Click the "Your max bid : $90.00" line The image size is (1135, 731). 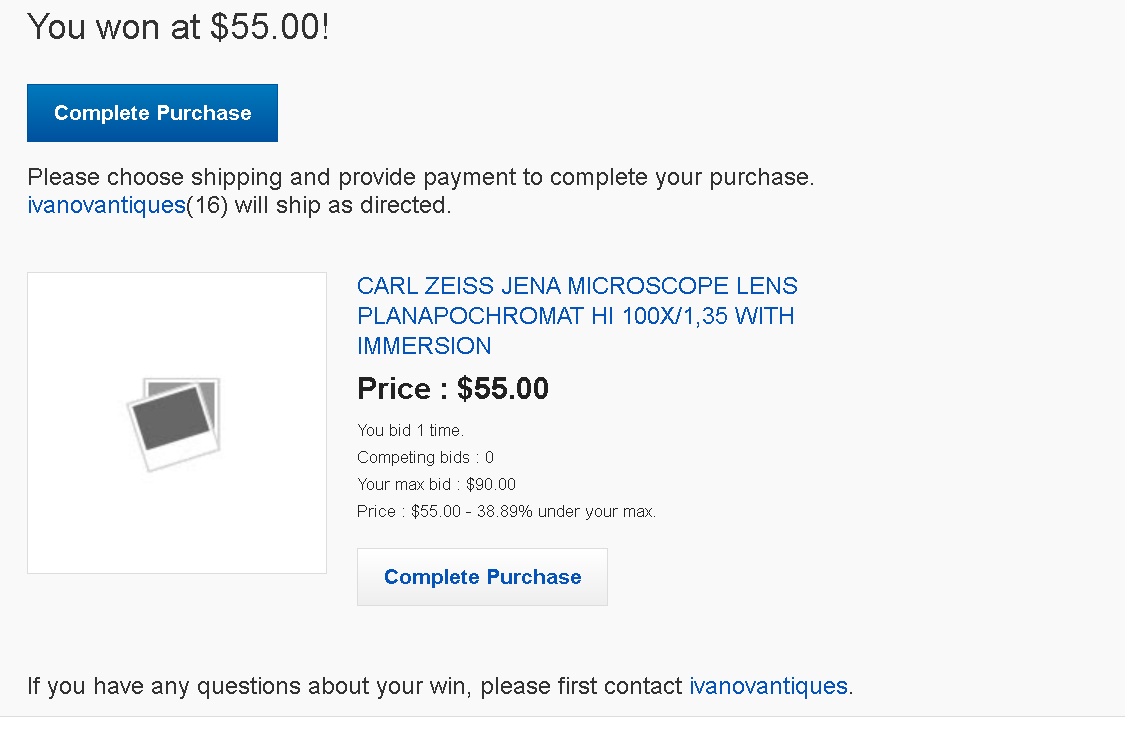tap(436, 484)
